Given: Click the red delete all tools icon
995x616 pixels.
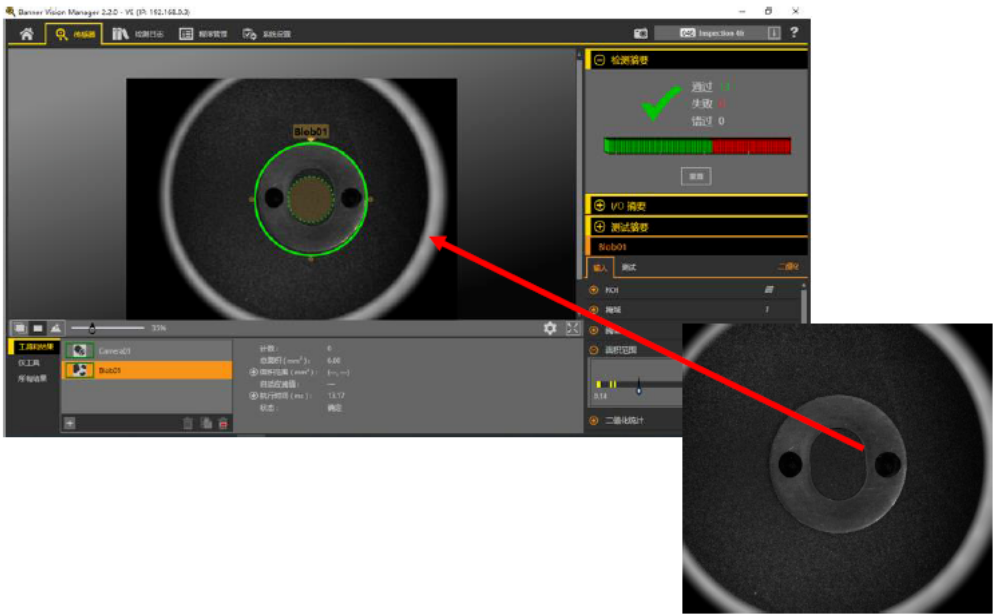Looking at the screenshot, I should 223,423.
